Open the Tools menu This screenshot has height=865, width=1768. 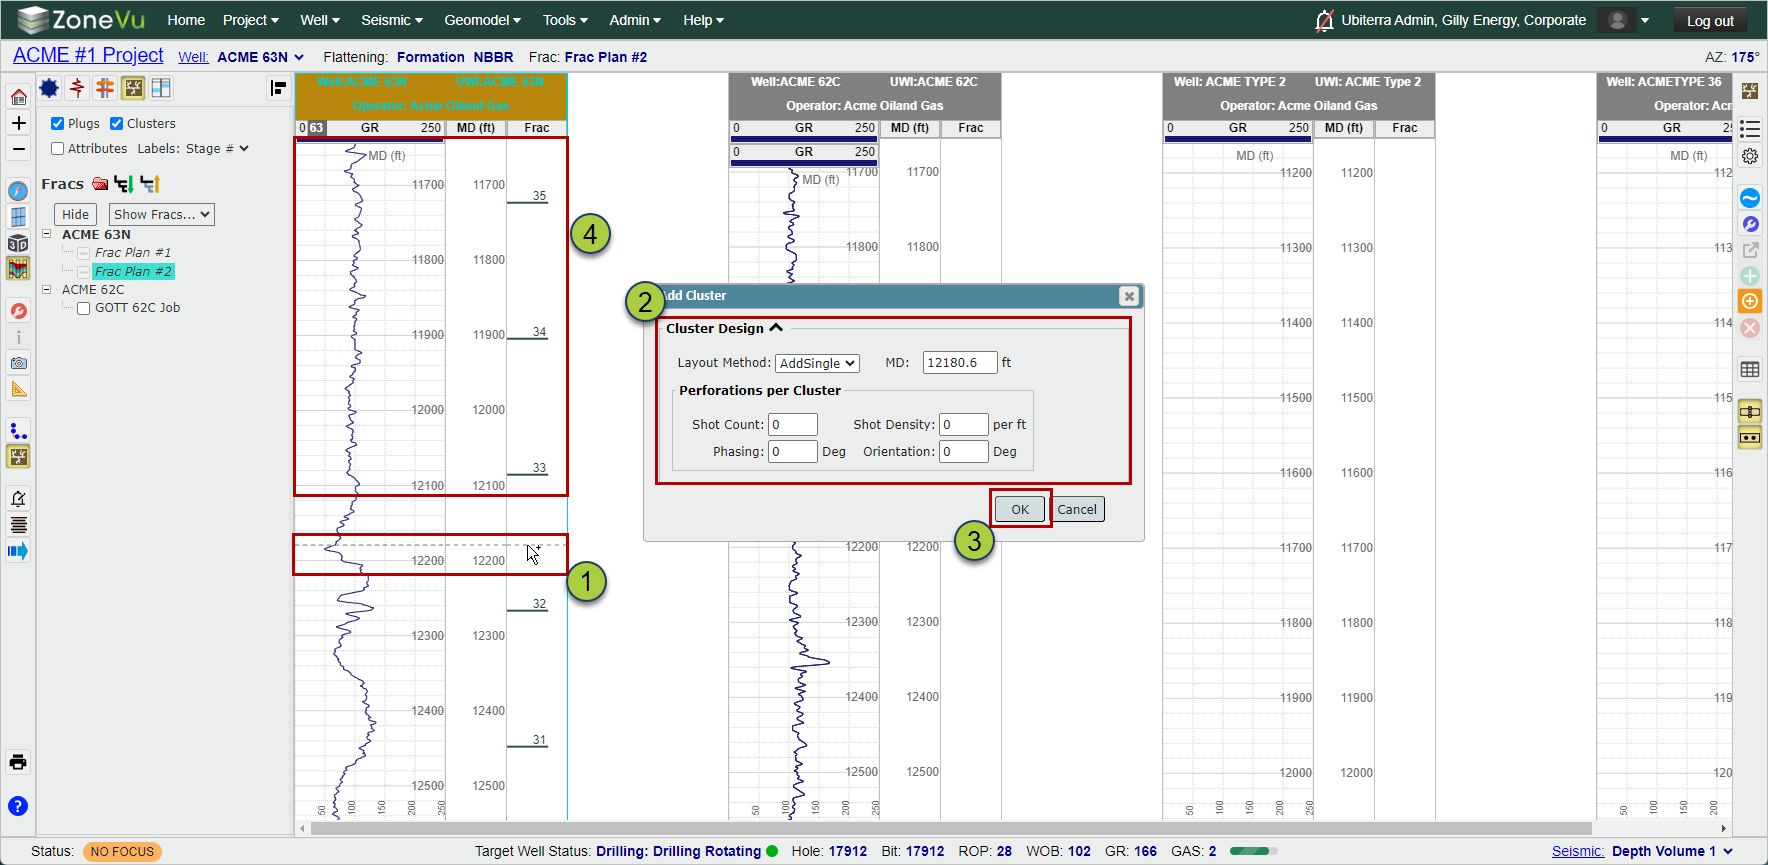coord(565,20)
